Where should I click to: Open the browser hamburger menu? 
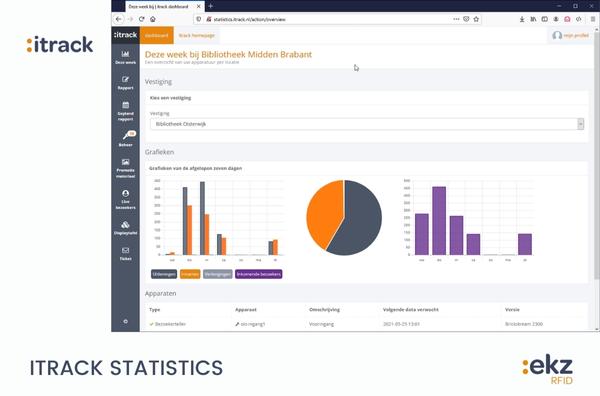(x=593, y=19)
